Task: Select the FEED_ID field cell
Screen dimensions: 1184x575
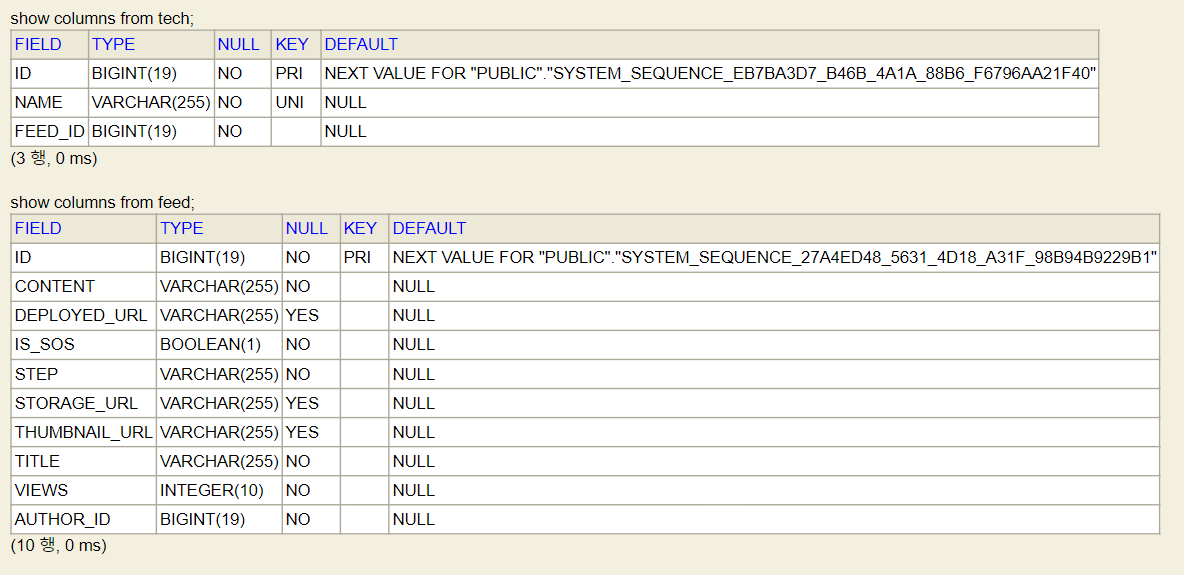Action: click(50, 131)
